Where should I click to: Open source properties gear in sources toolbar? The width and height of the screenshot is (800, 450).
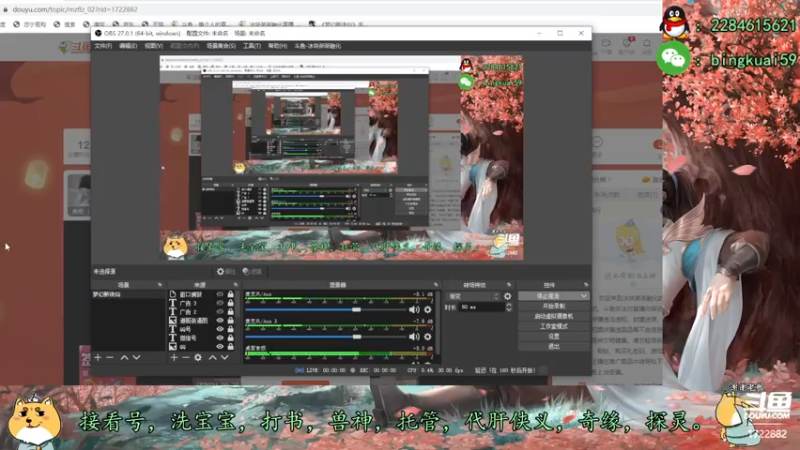[198, 358]
